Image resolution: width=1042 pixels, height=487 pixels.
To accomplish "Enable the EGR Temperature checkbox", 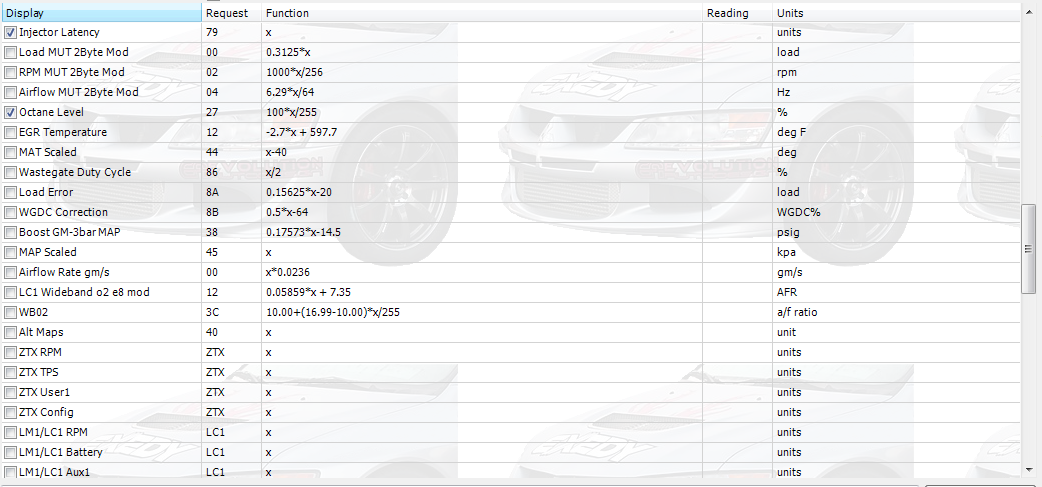I will [11, 133].
